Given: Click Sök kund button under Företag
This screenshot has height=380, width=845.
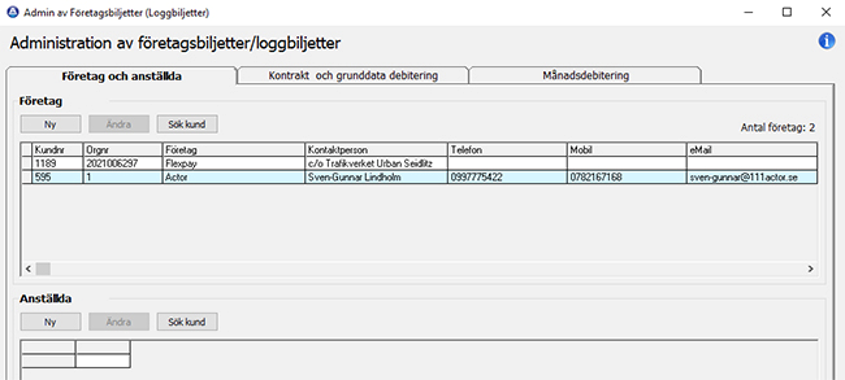Looking at the screenshot, I should click(187, 124).
